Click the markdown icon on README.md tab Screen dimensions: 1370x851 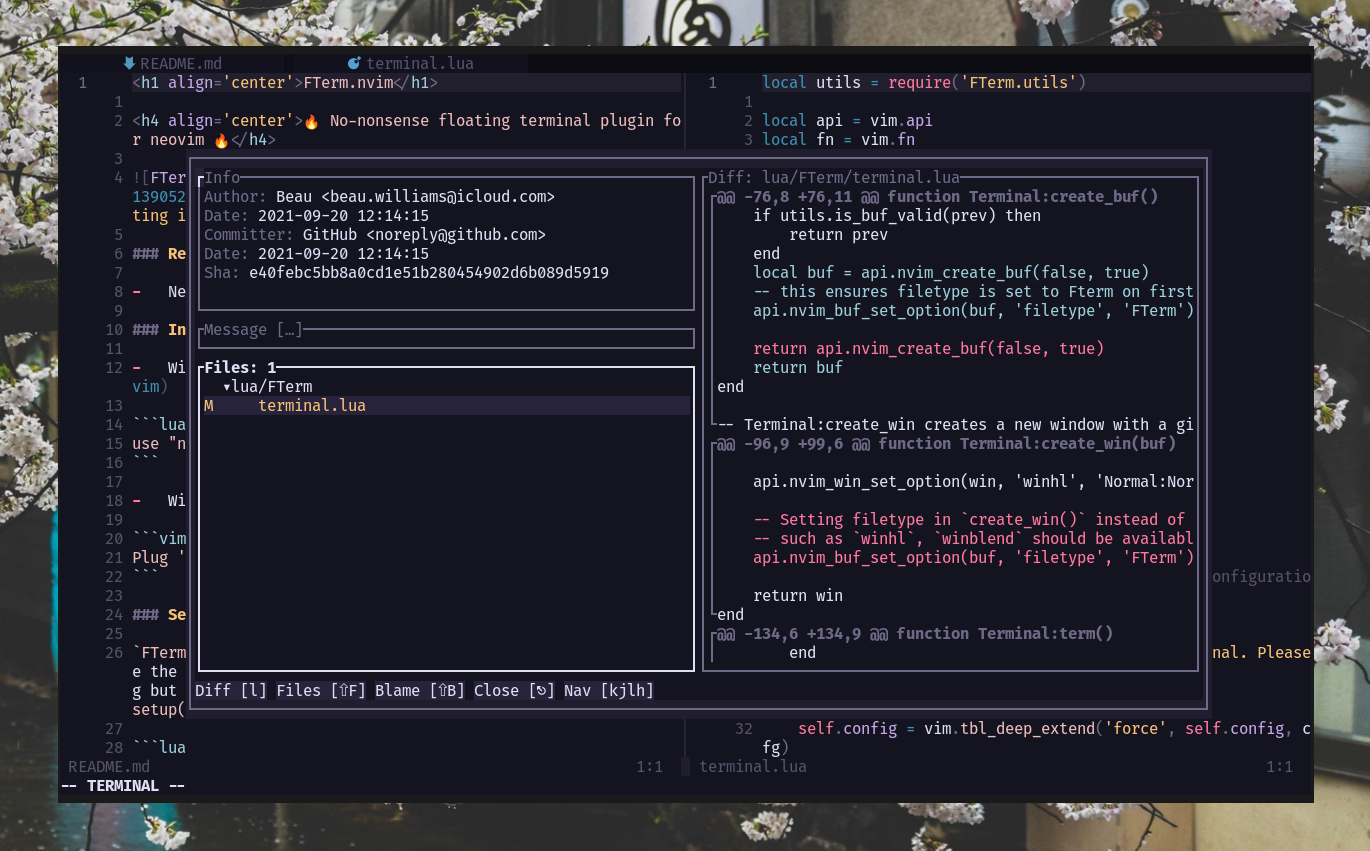(129, 63)
